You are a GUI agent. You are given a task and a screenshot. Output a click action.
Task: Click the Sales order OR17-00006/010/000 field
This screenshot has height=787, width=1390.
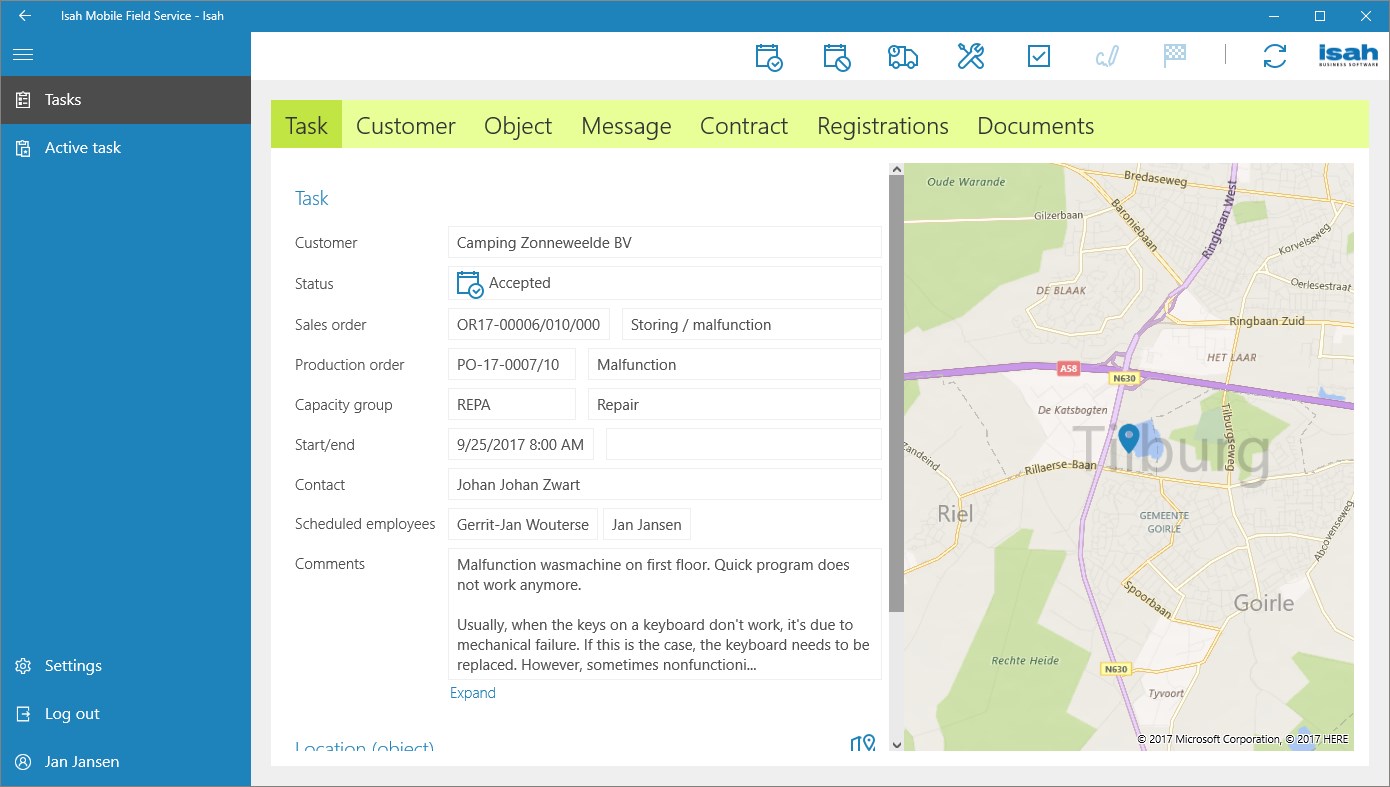528,324
